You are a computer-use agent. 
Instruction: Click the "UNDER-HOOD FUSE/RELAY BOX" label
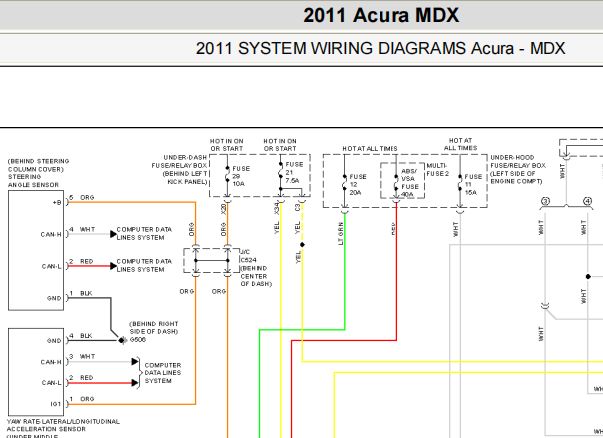518,162
